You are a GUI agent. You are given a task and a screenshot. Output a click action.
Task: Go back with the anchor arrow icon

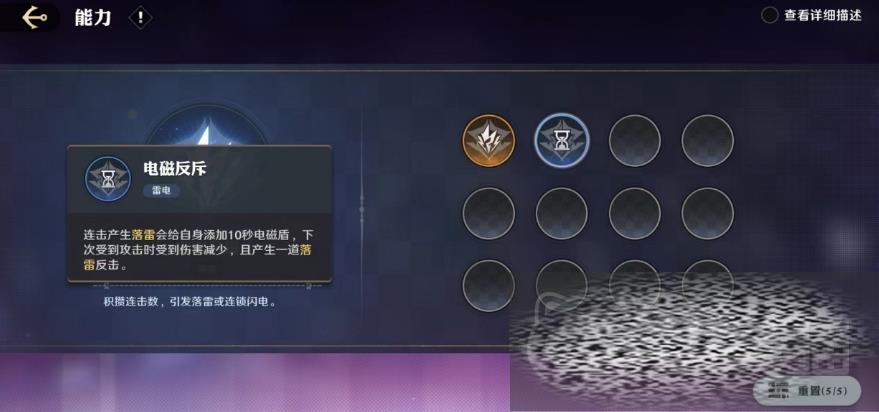(x=34, y=18)
